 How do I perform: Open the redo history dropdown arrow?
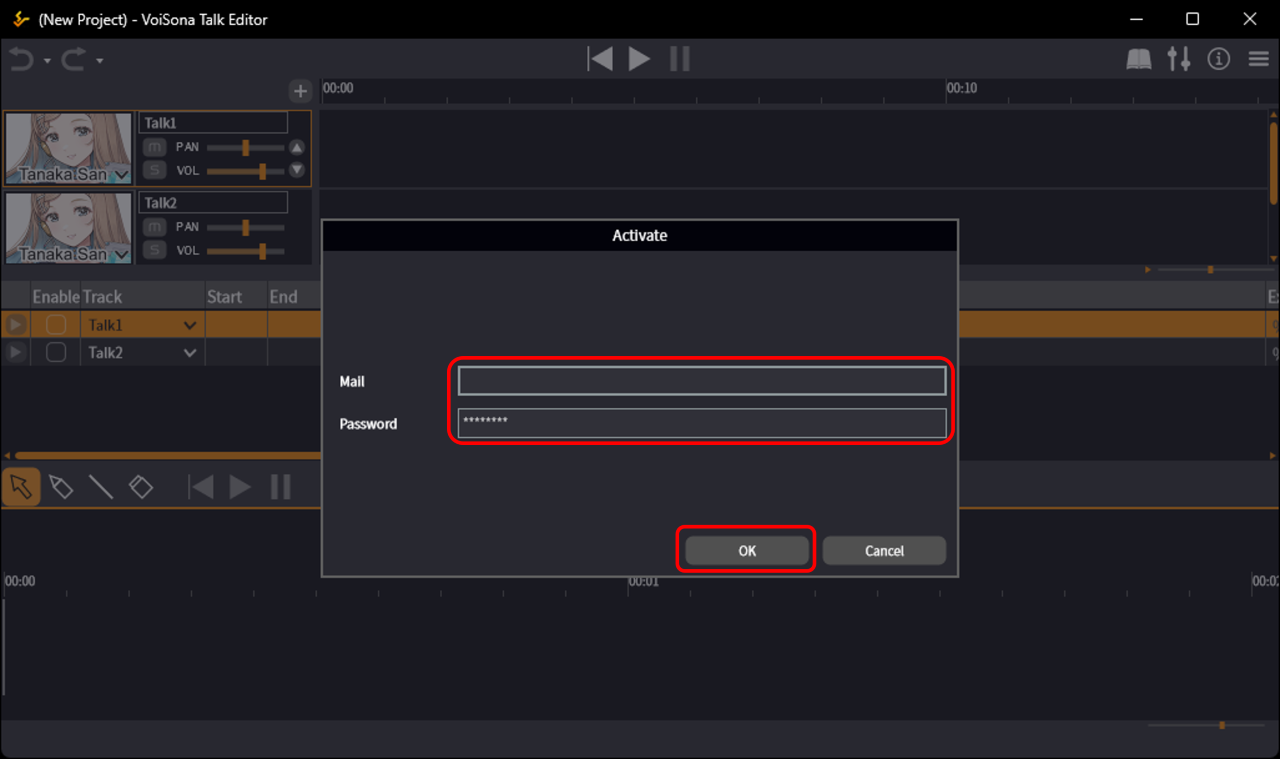click(100, 61)
